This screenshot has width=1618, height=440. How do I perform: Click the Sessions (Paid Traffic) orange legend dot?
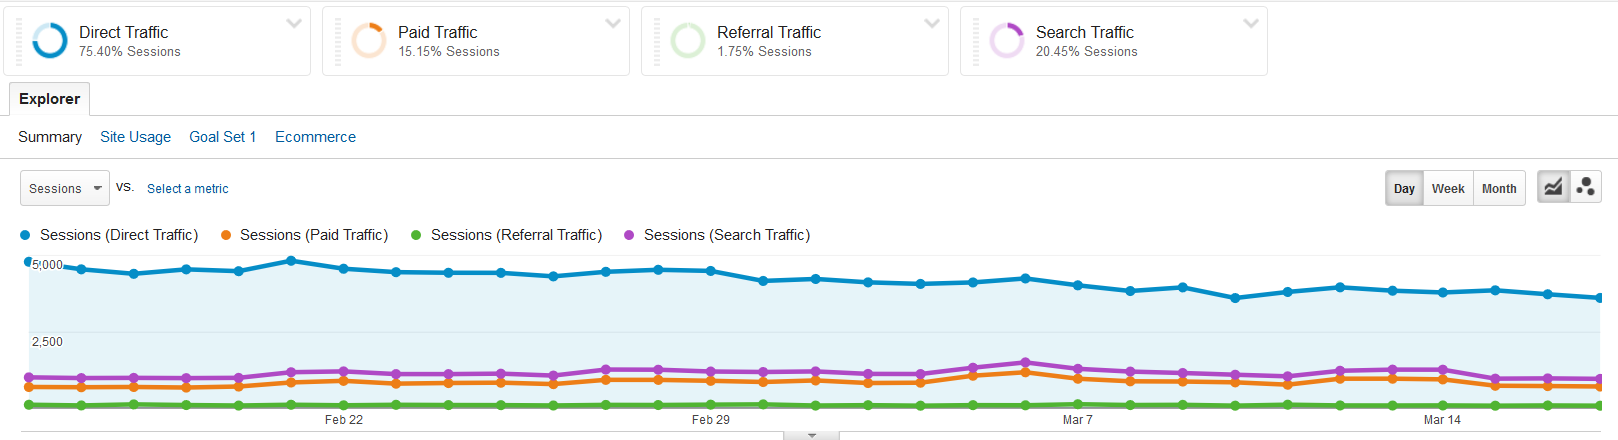click(x=226, y=235)
